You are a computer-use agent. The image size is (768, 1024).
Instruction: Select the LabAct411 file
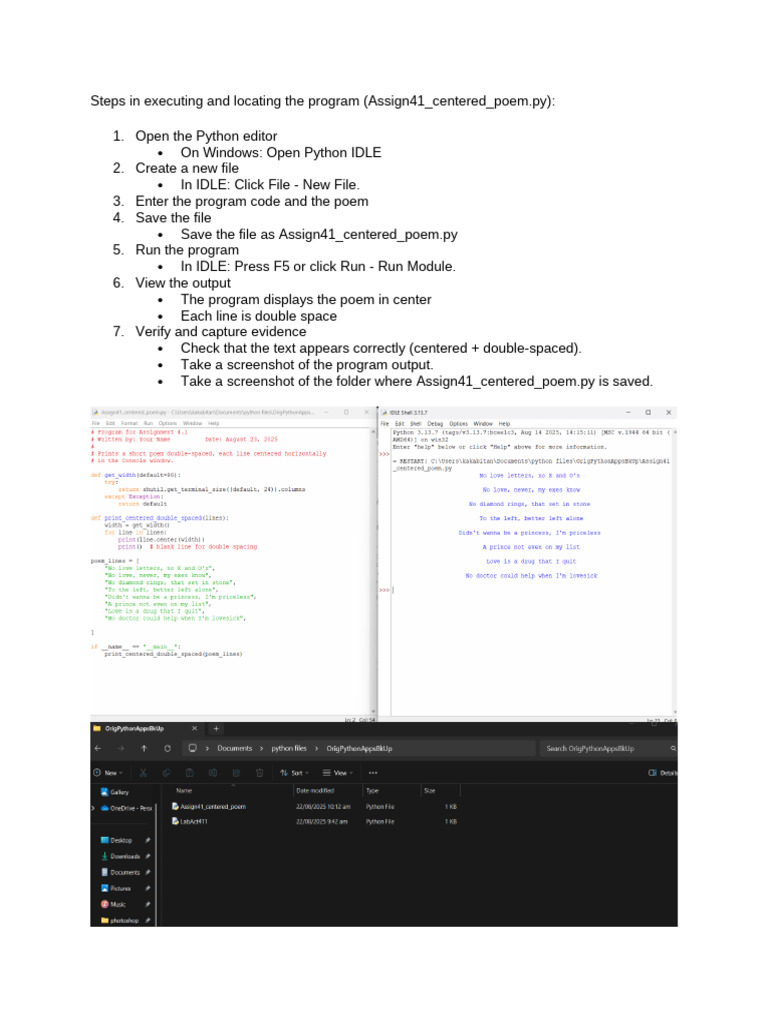coord(190,822)
